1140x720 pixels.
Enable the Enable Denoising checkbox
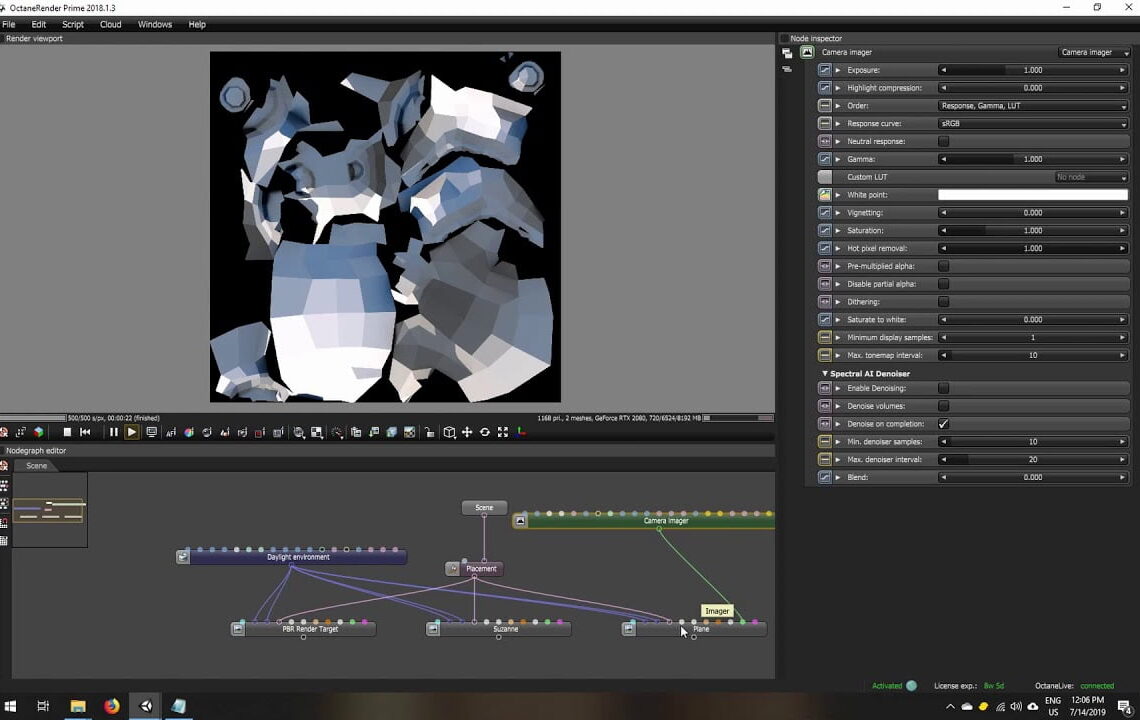click(941, 388)
